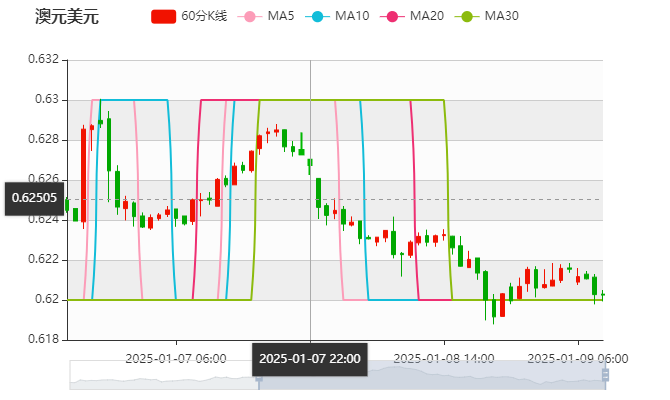670x400 pixels.
Task: Click the green MA30 legend marker
Action: click(467, 17)
